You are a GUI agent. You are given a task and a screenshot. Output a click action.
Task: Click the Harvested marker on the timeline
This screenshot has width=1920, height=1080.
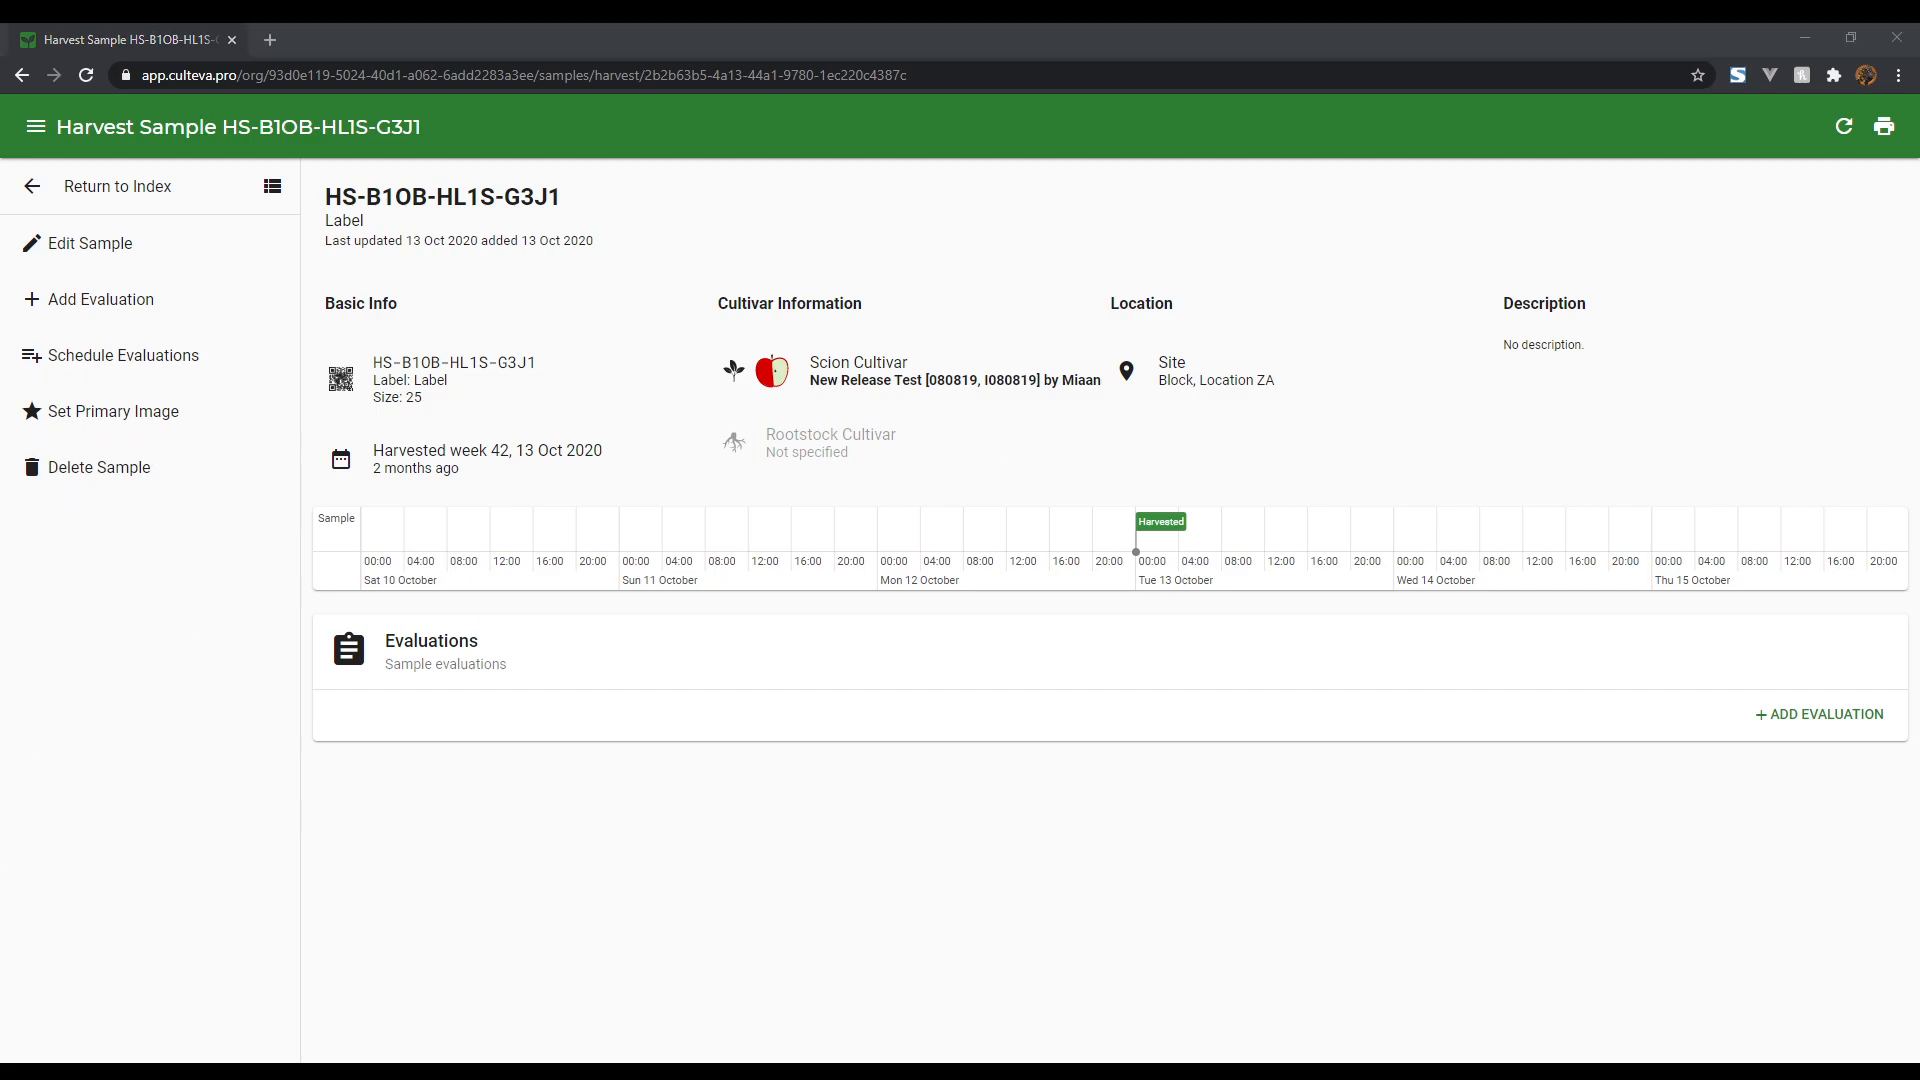point(1160,521)
